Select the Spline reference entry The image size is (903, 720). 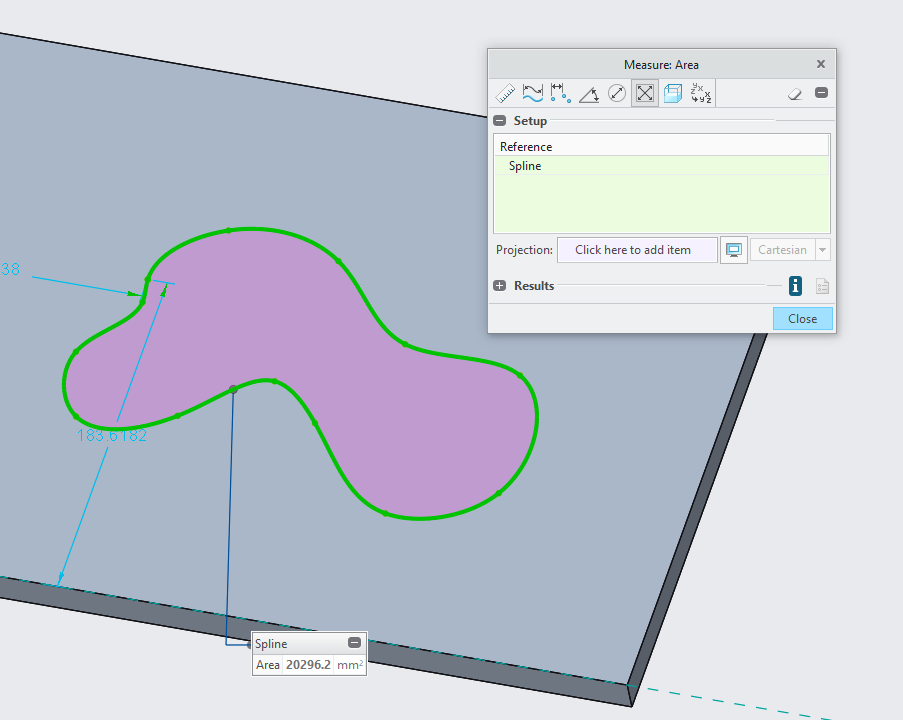click(524, 165)
